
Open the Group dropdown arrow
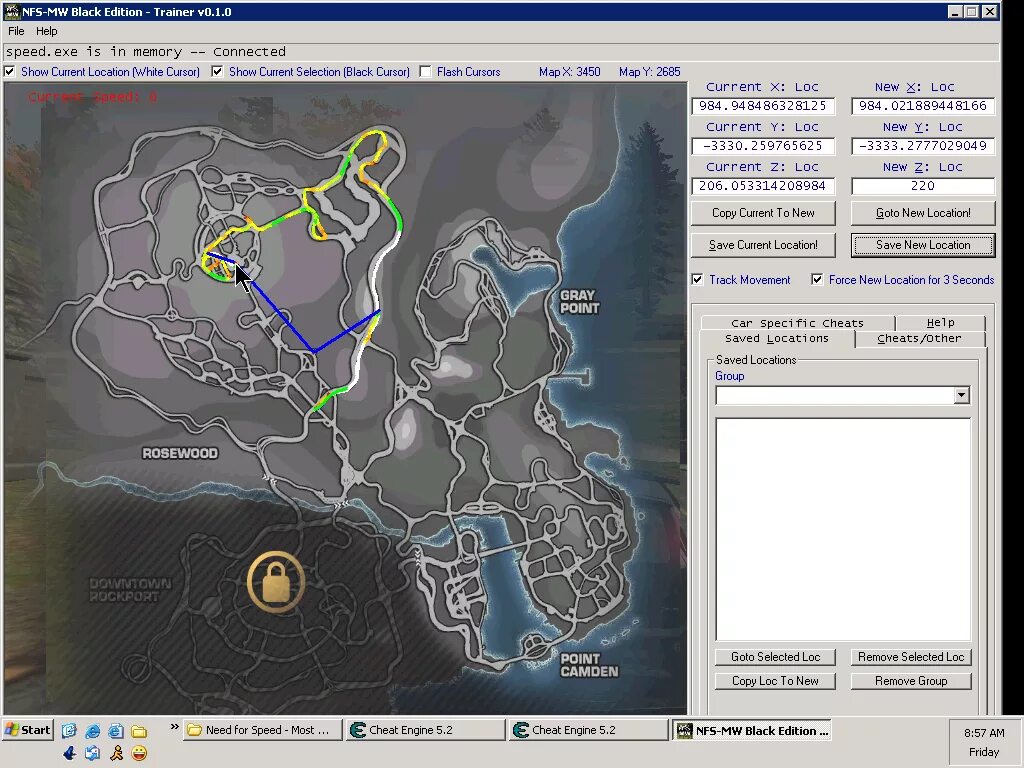[961, 395]
